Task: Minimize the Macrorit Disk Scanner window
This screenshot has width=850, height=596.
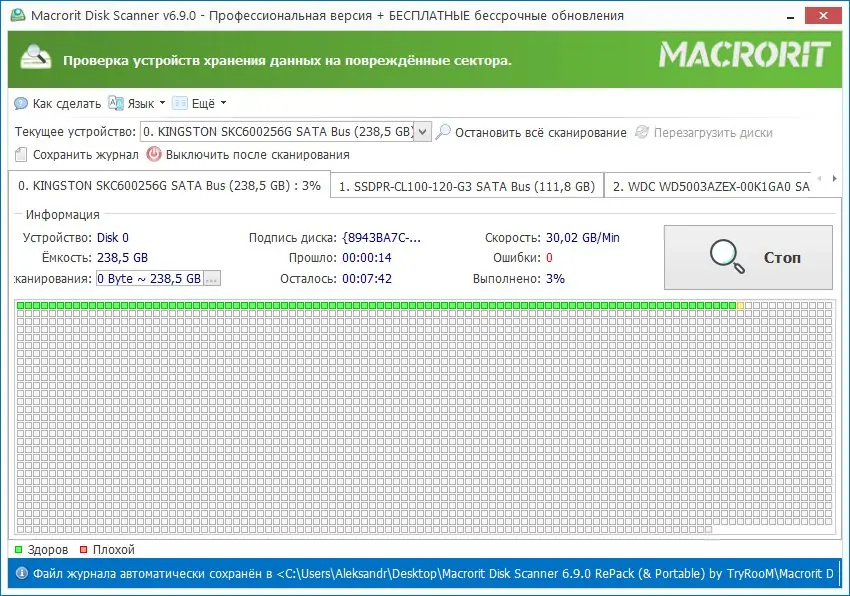Action: coord(790,16)
